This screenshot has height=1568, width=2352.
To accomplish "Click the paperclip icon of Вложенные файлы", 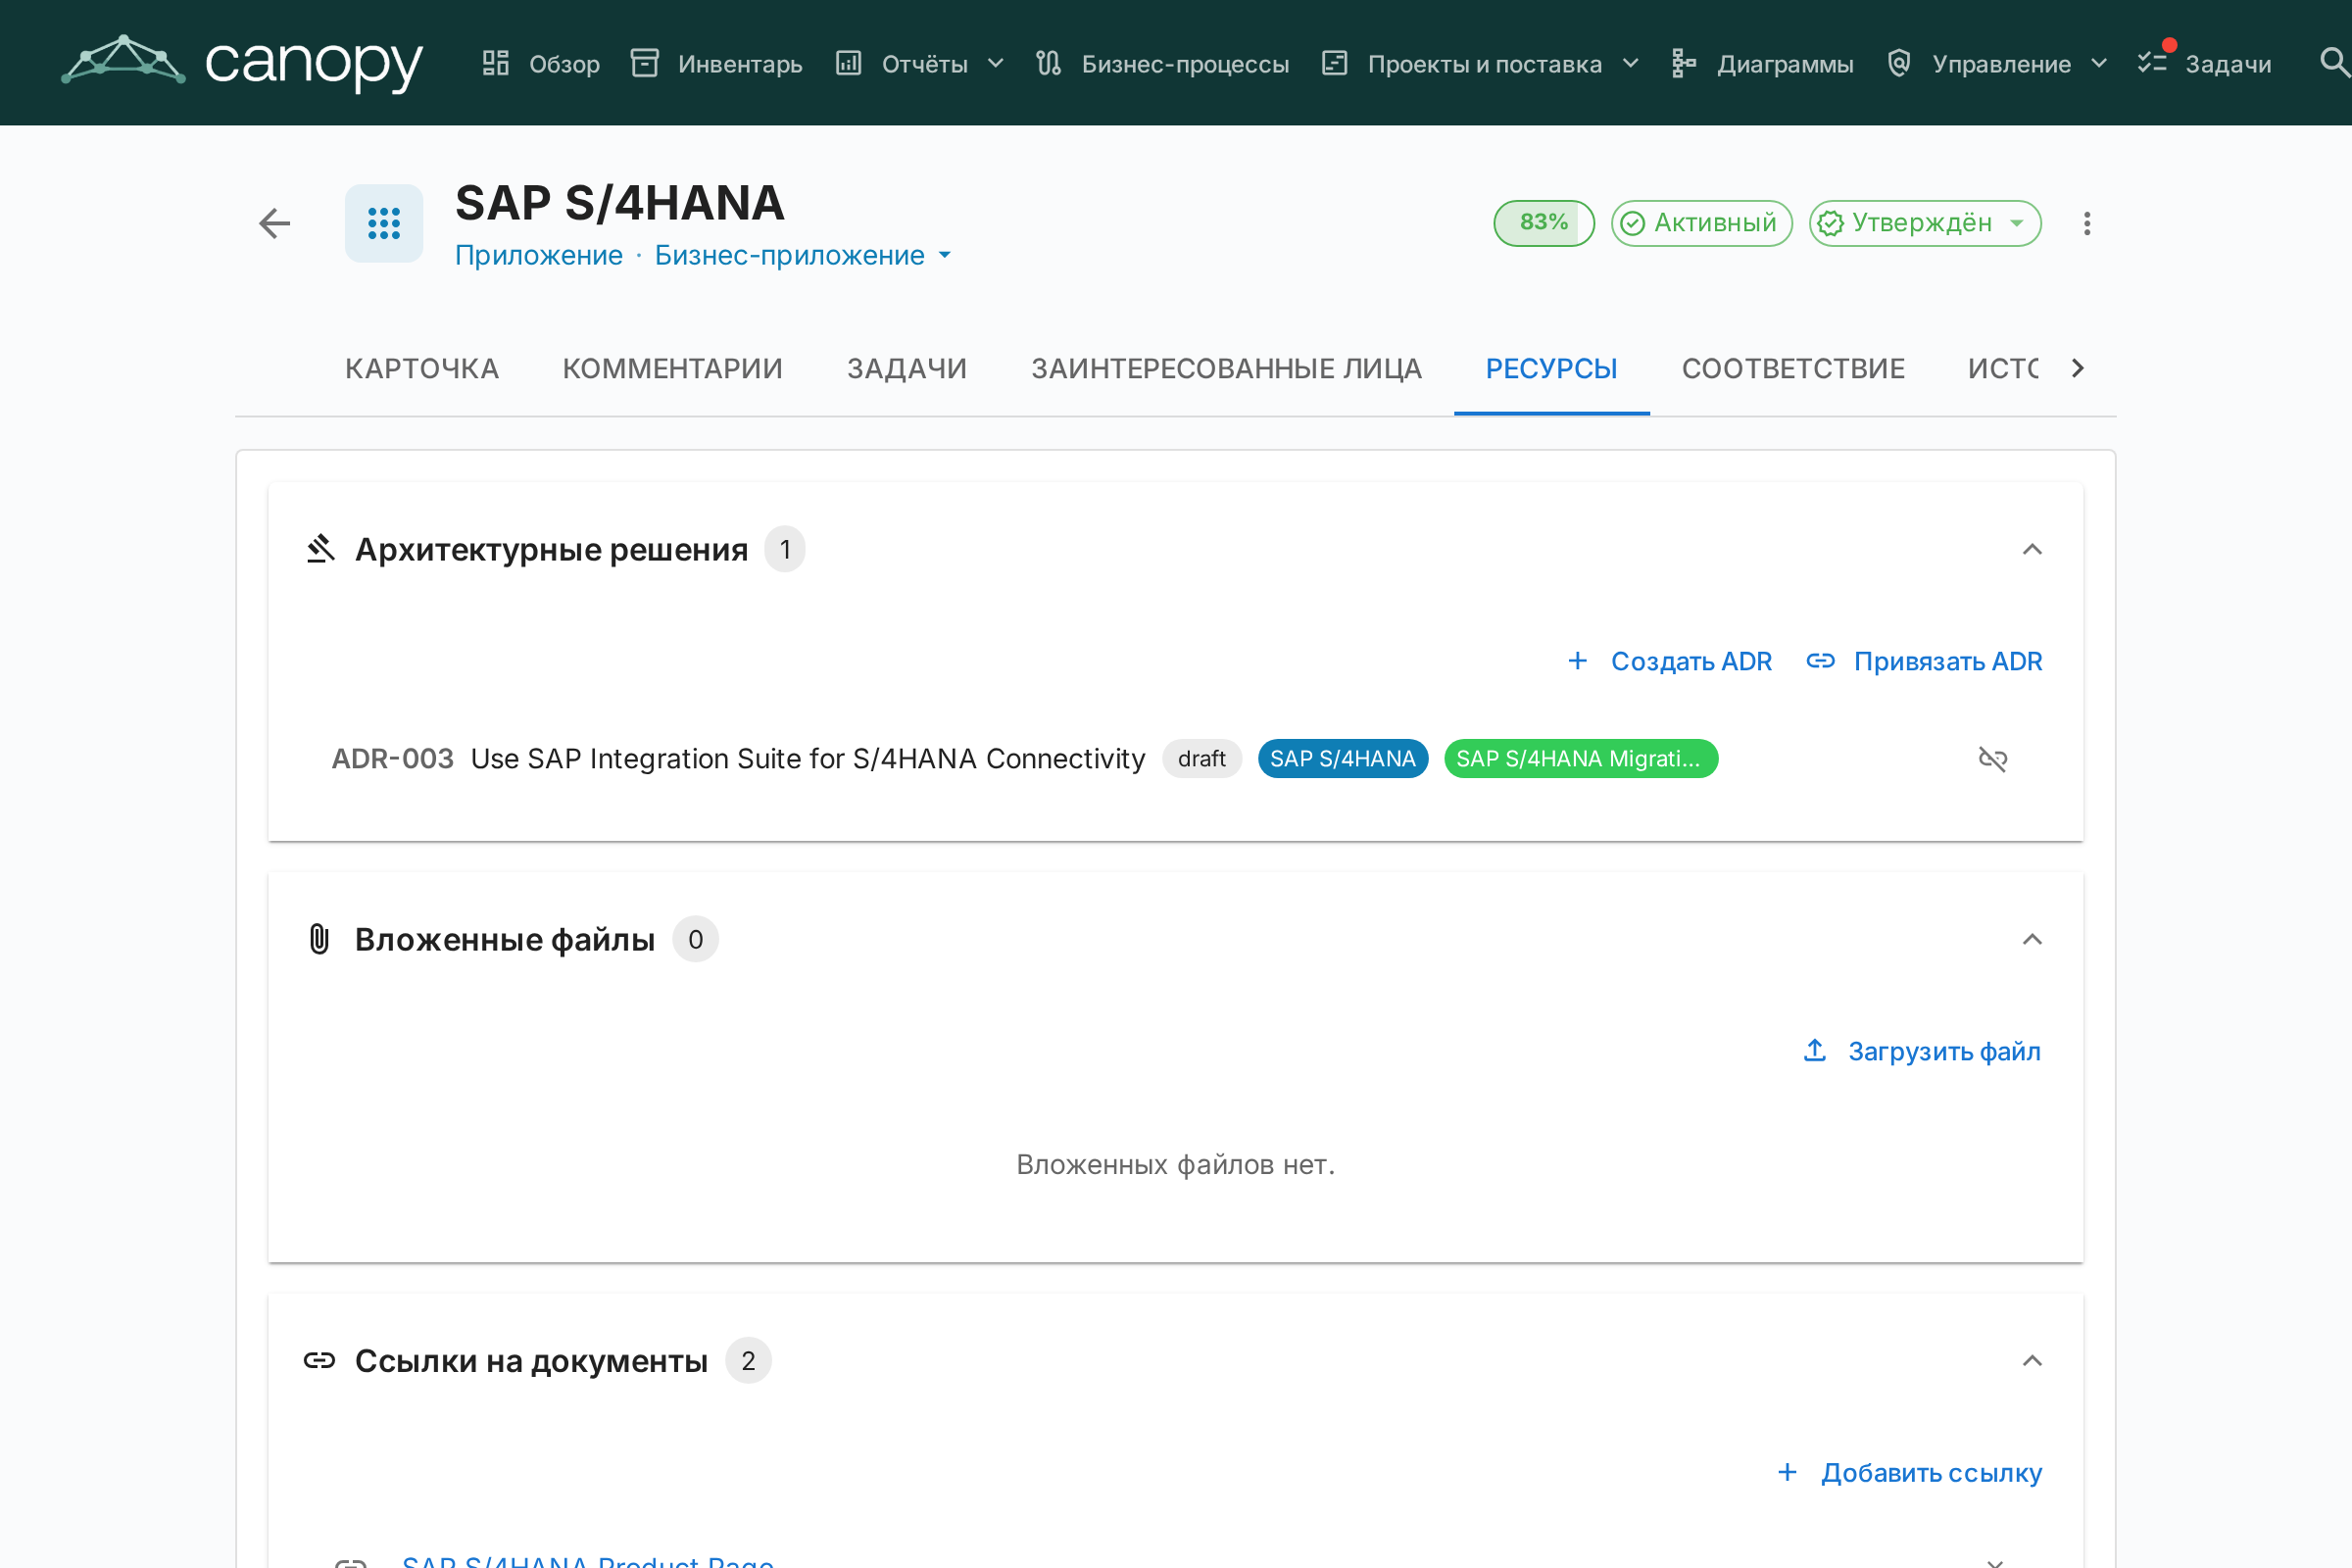I will pyautogui.click(x=319, y=939).
